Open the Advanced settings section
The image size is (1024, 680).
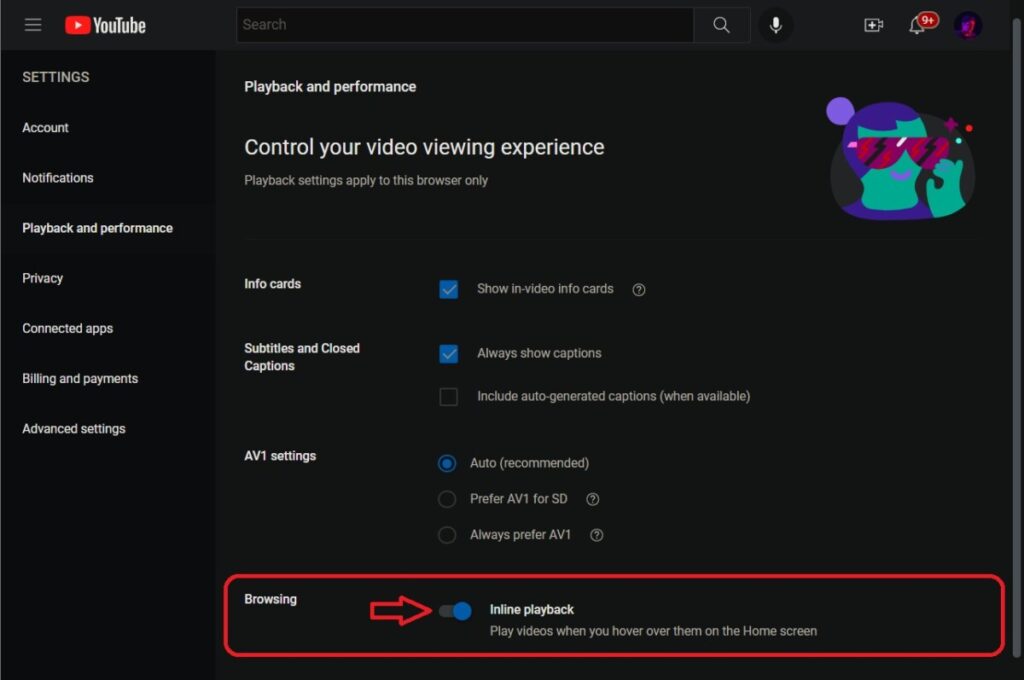(73, 428)
